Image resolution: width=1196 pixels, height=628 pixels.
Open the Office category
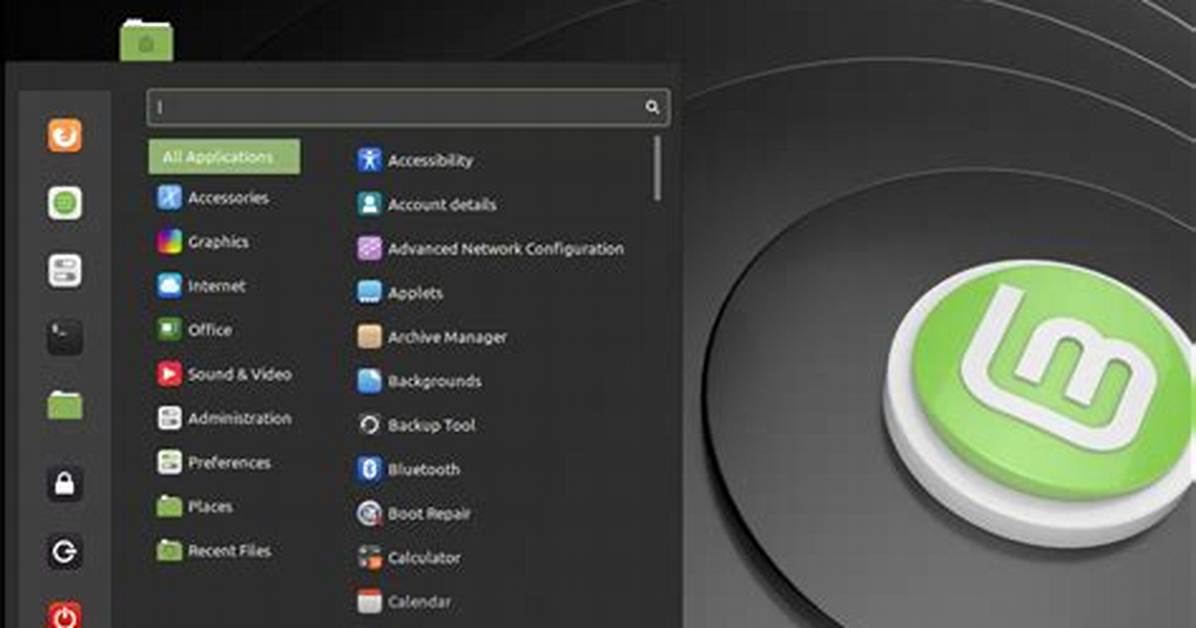coord(210,330)
